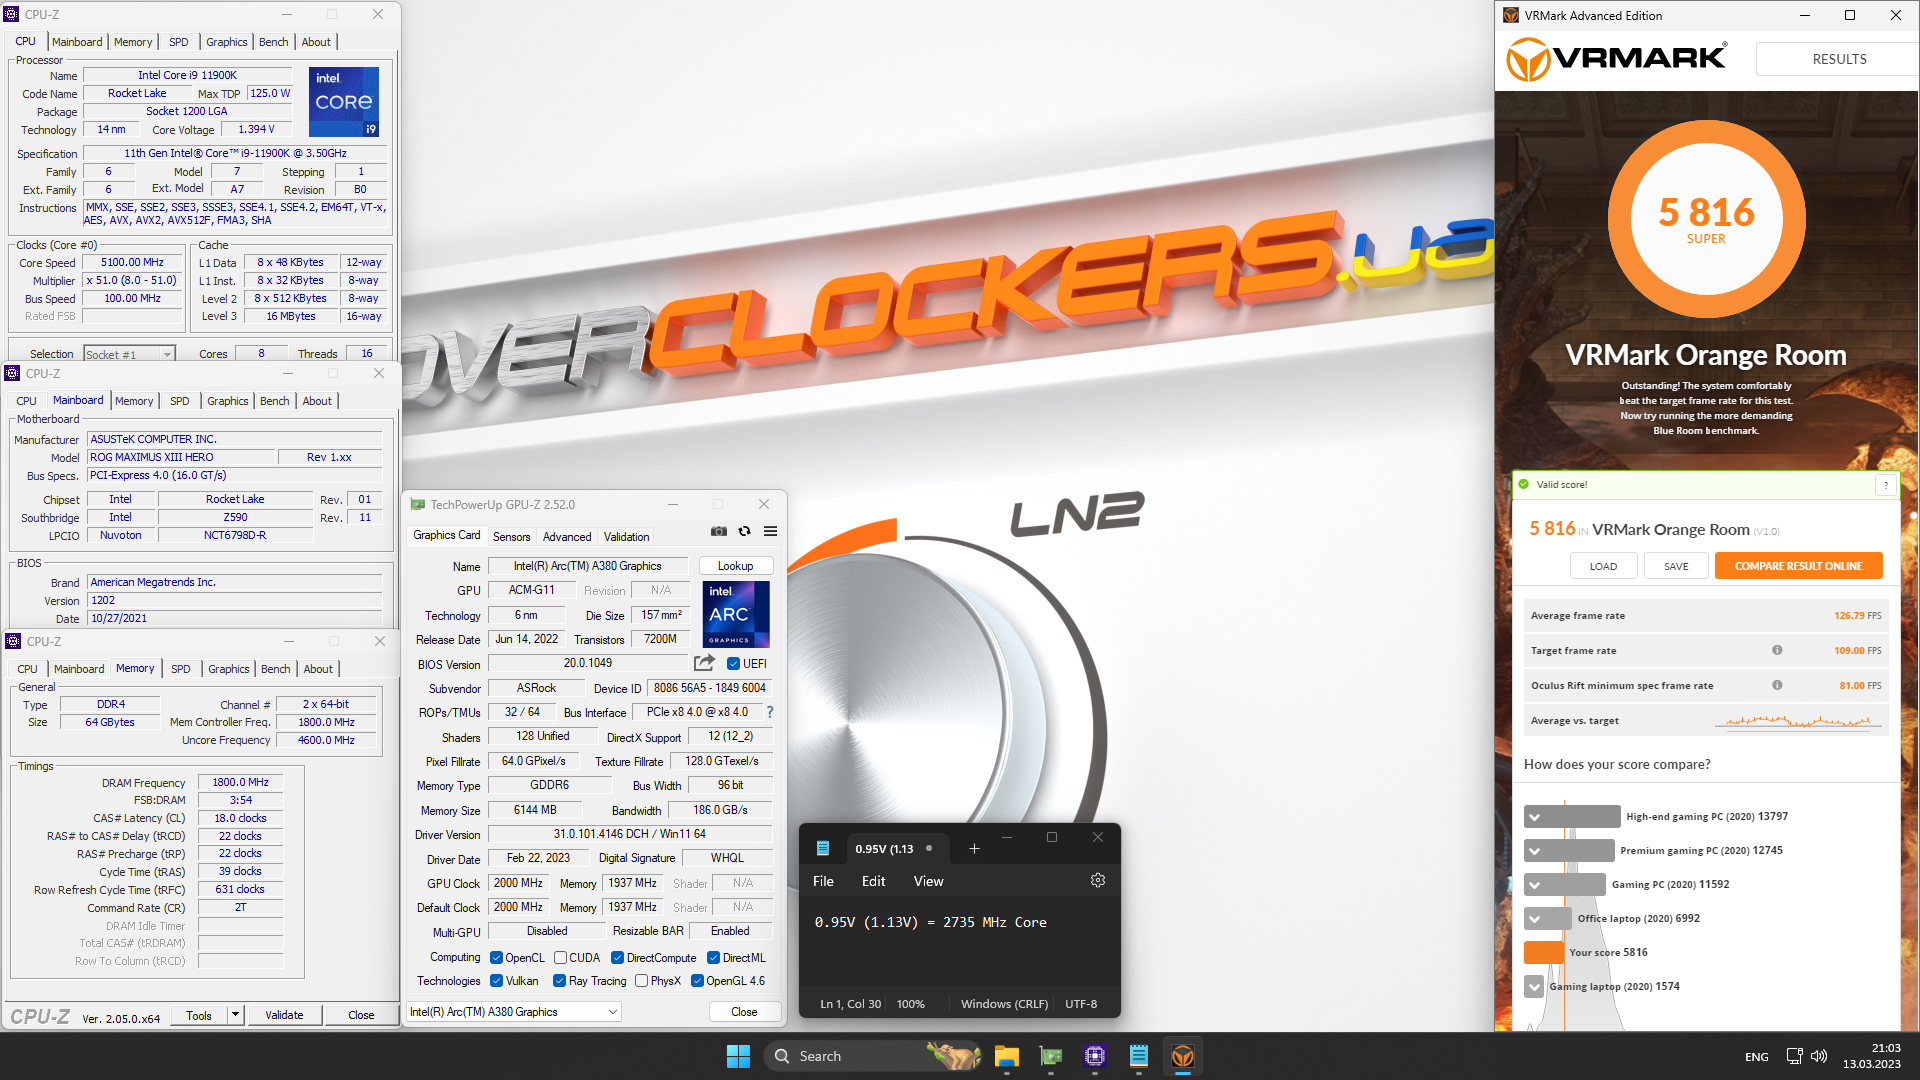Toggle the OpenGL 4.6 checkbox
Viewport: 1920px width, 1080px height.
point(697,981)
